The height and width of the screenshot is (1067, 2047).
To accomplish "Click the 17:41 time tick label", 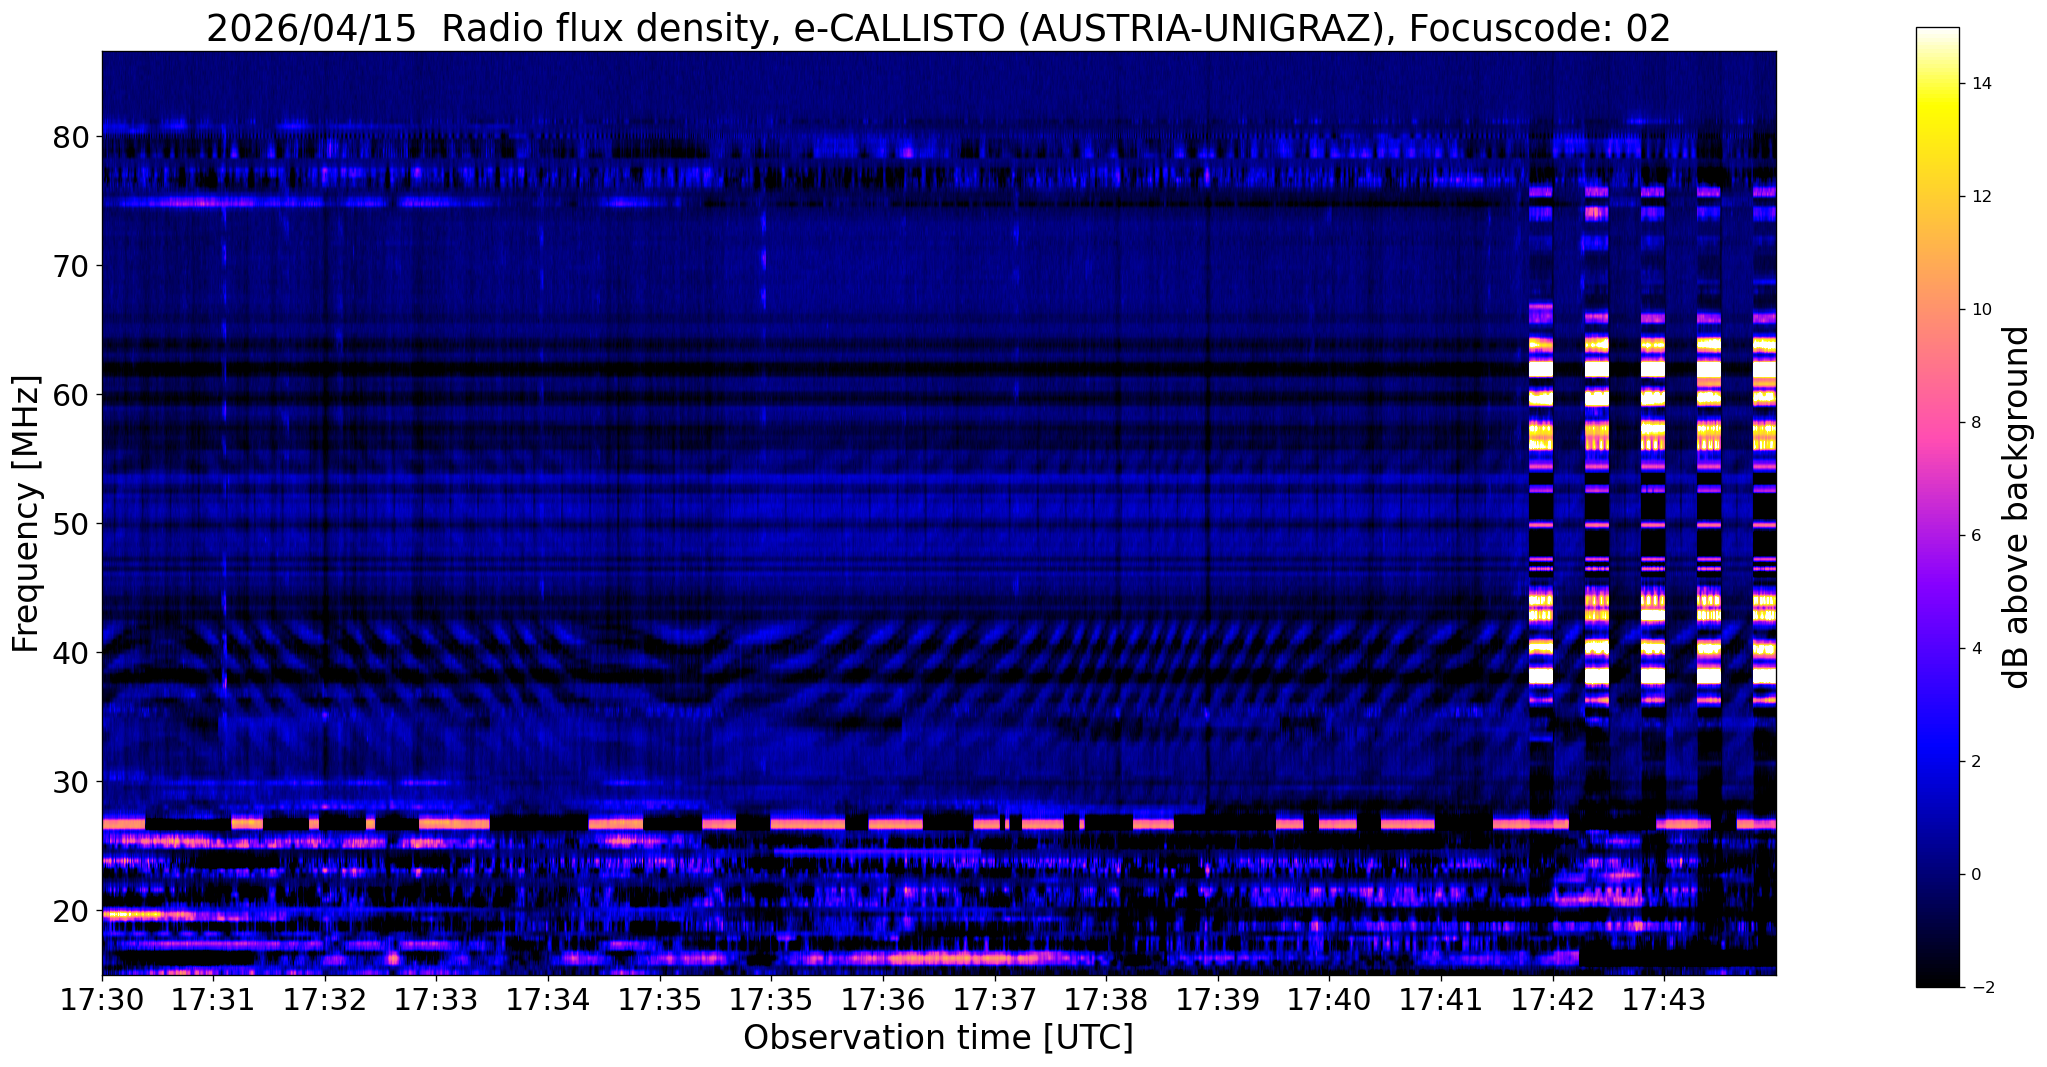I will (1441, 1000).
